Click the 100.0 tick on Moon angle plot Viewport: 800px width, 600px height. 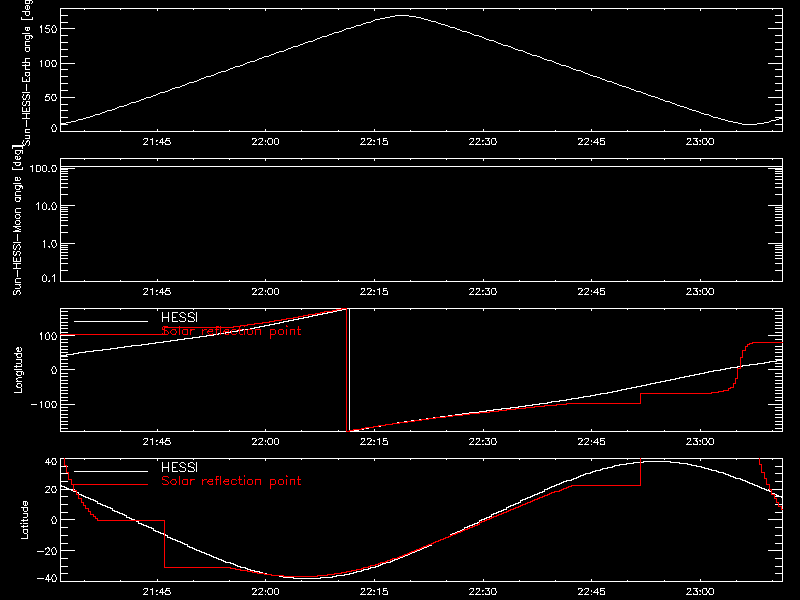click(x=43, y=168)
